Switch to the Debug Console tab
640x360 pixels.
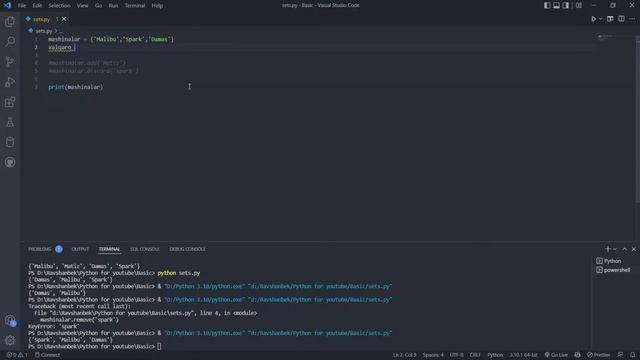coord(187,249)
